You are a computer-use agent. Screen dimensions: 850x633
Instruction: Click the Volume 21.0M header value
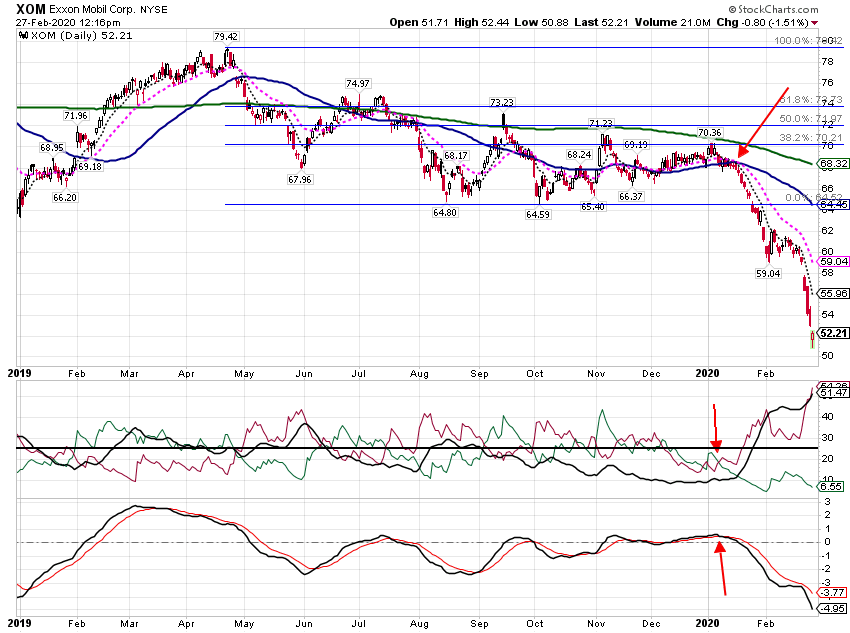(673, 23)
